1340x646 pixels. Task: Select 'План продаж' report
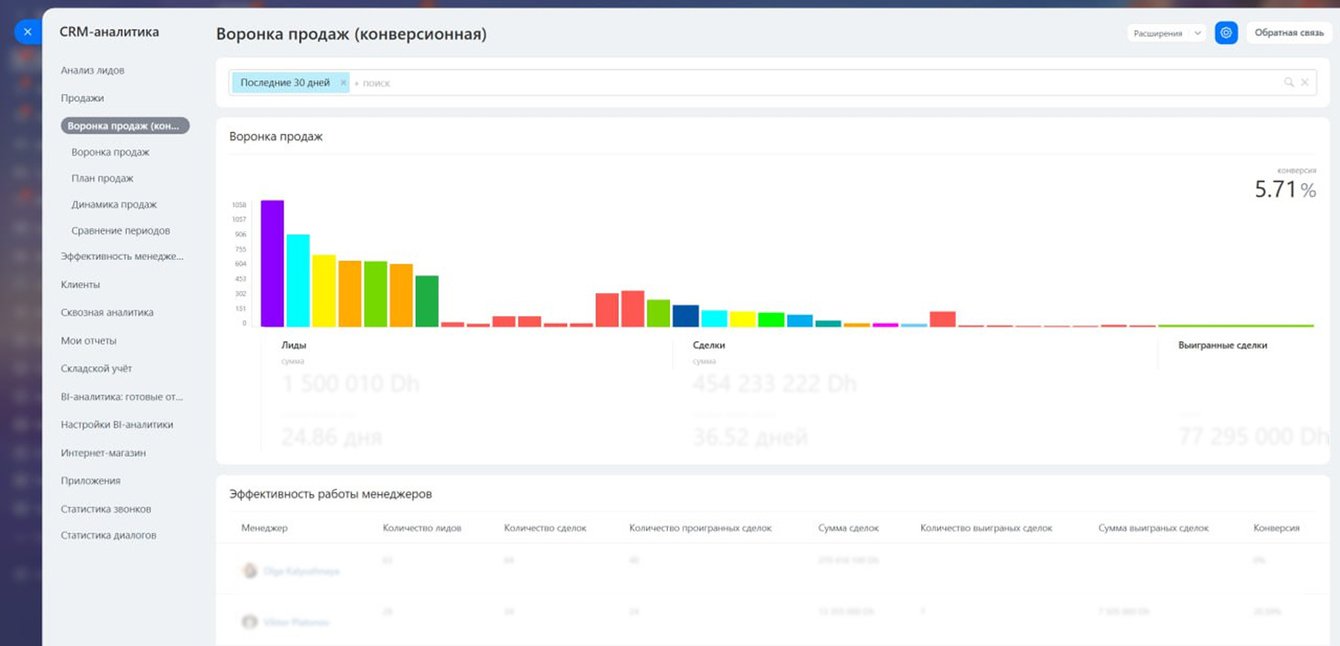point(102,178)
